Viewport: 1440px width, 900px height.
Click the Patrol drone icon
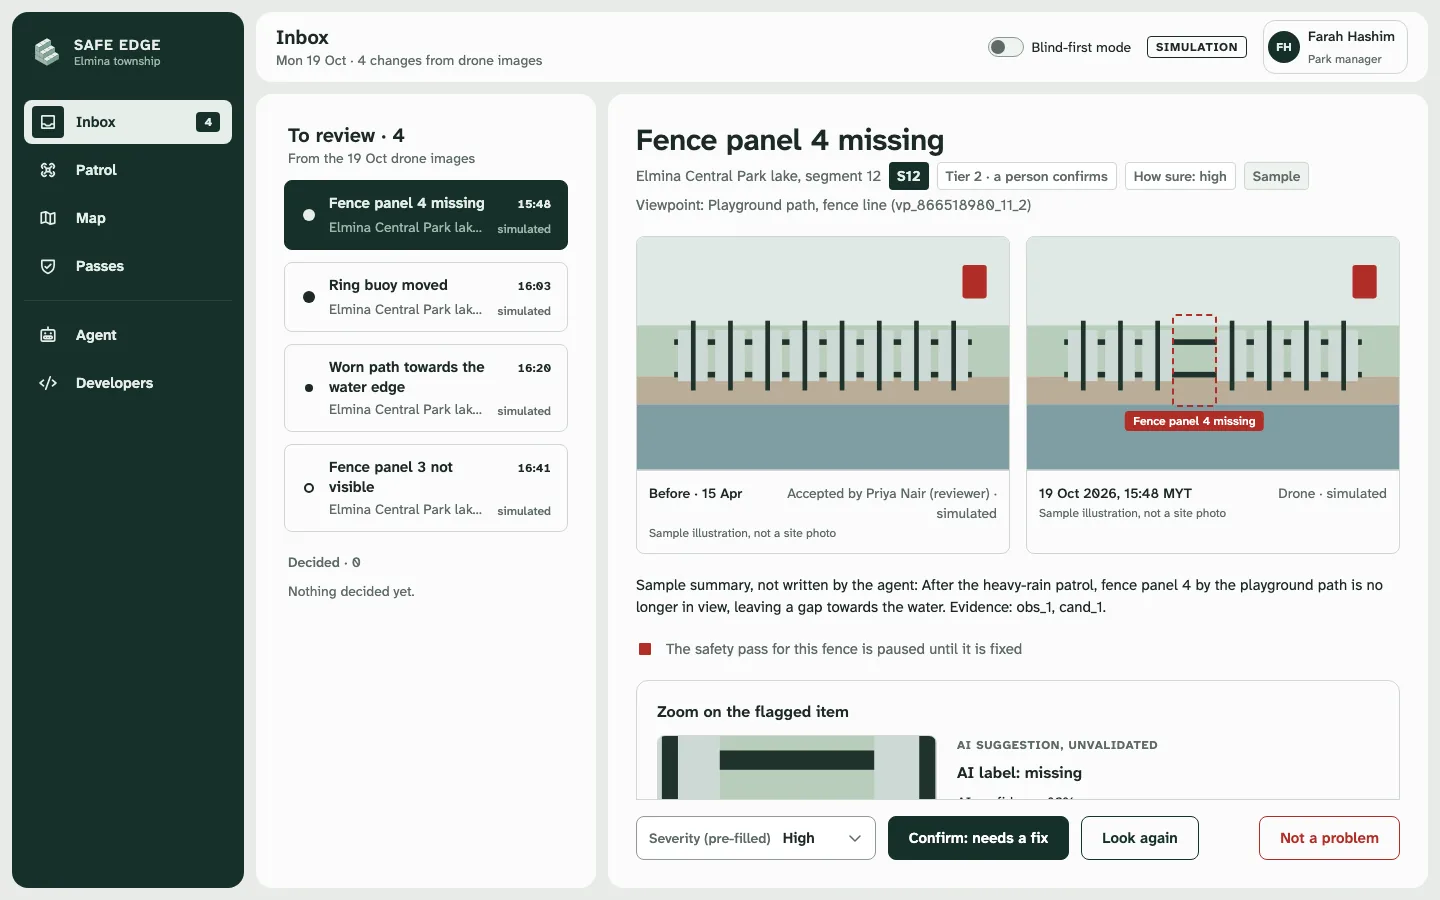click(x=48, y=170)
